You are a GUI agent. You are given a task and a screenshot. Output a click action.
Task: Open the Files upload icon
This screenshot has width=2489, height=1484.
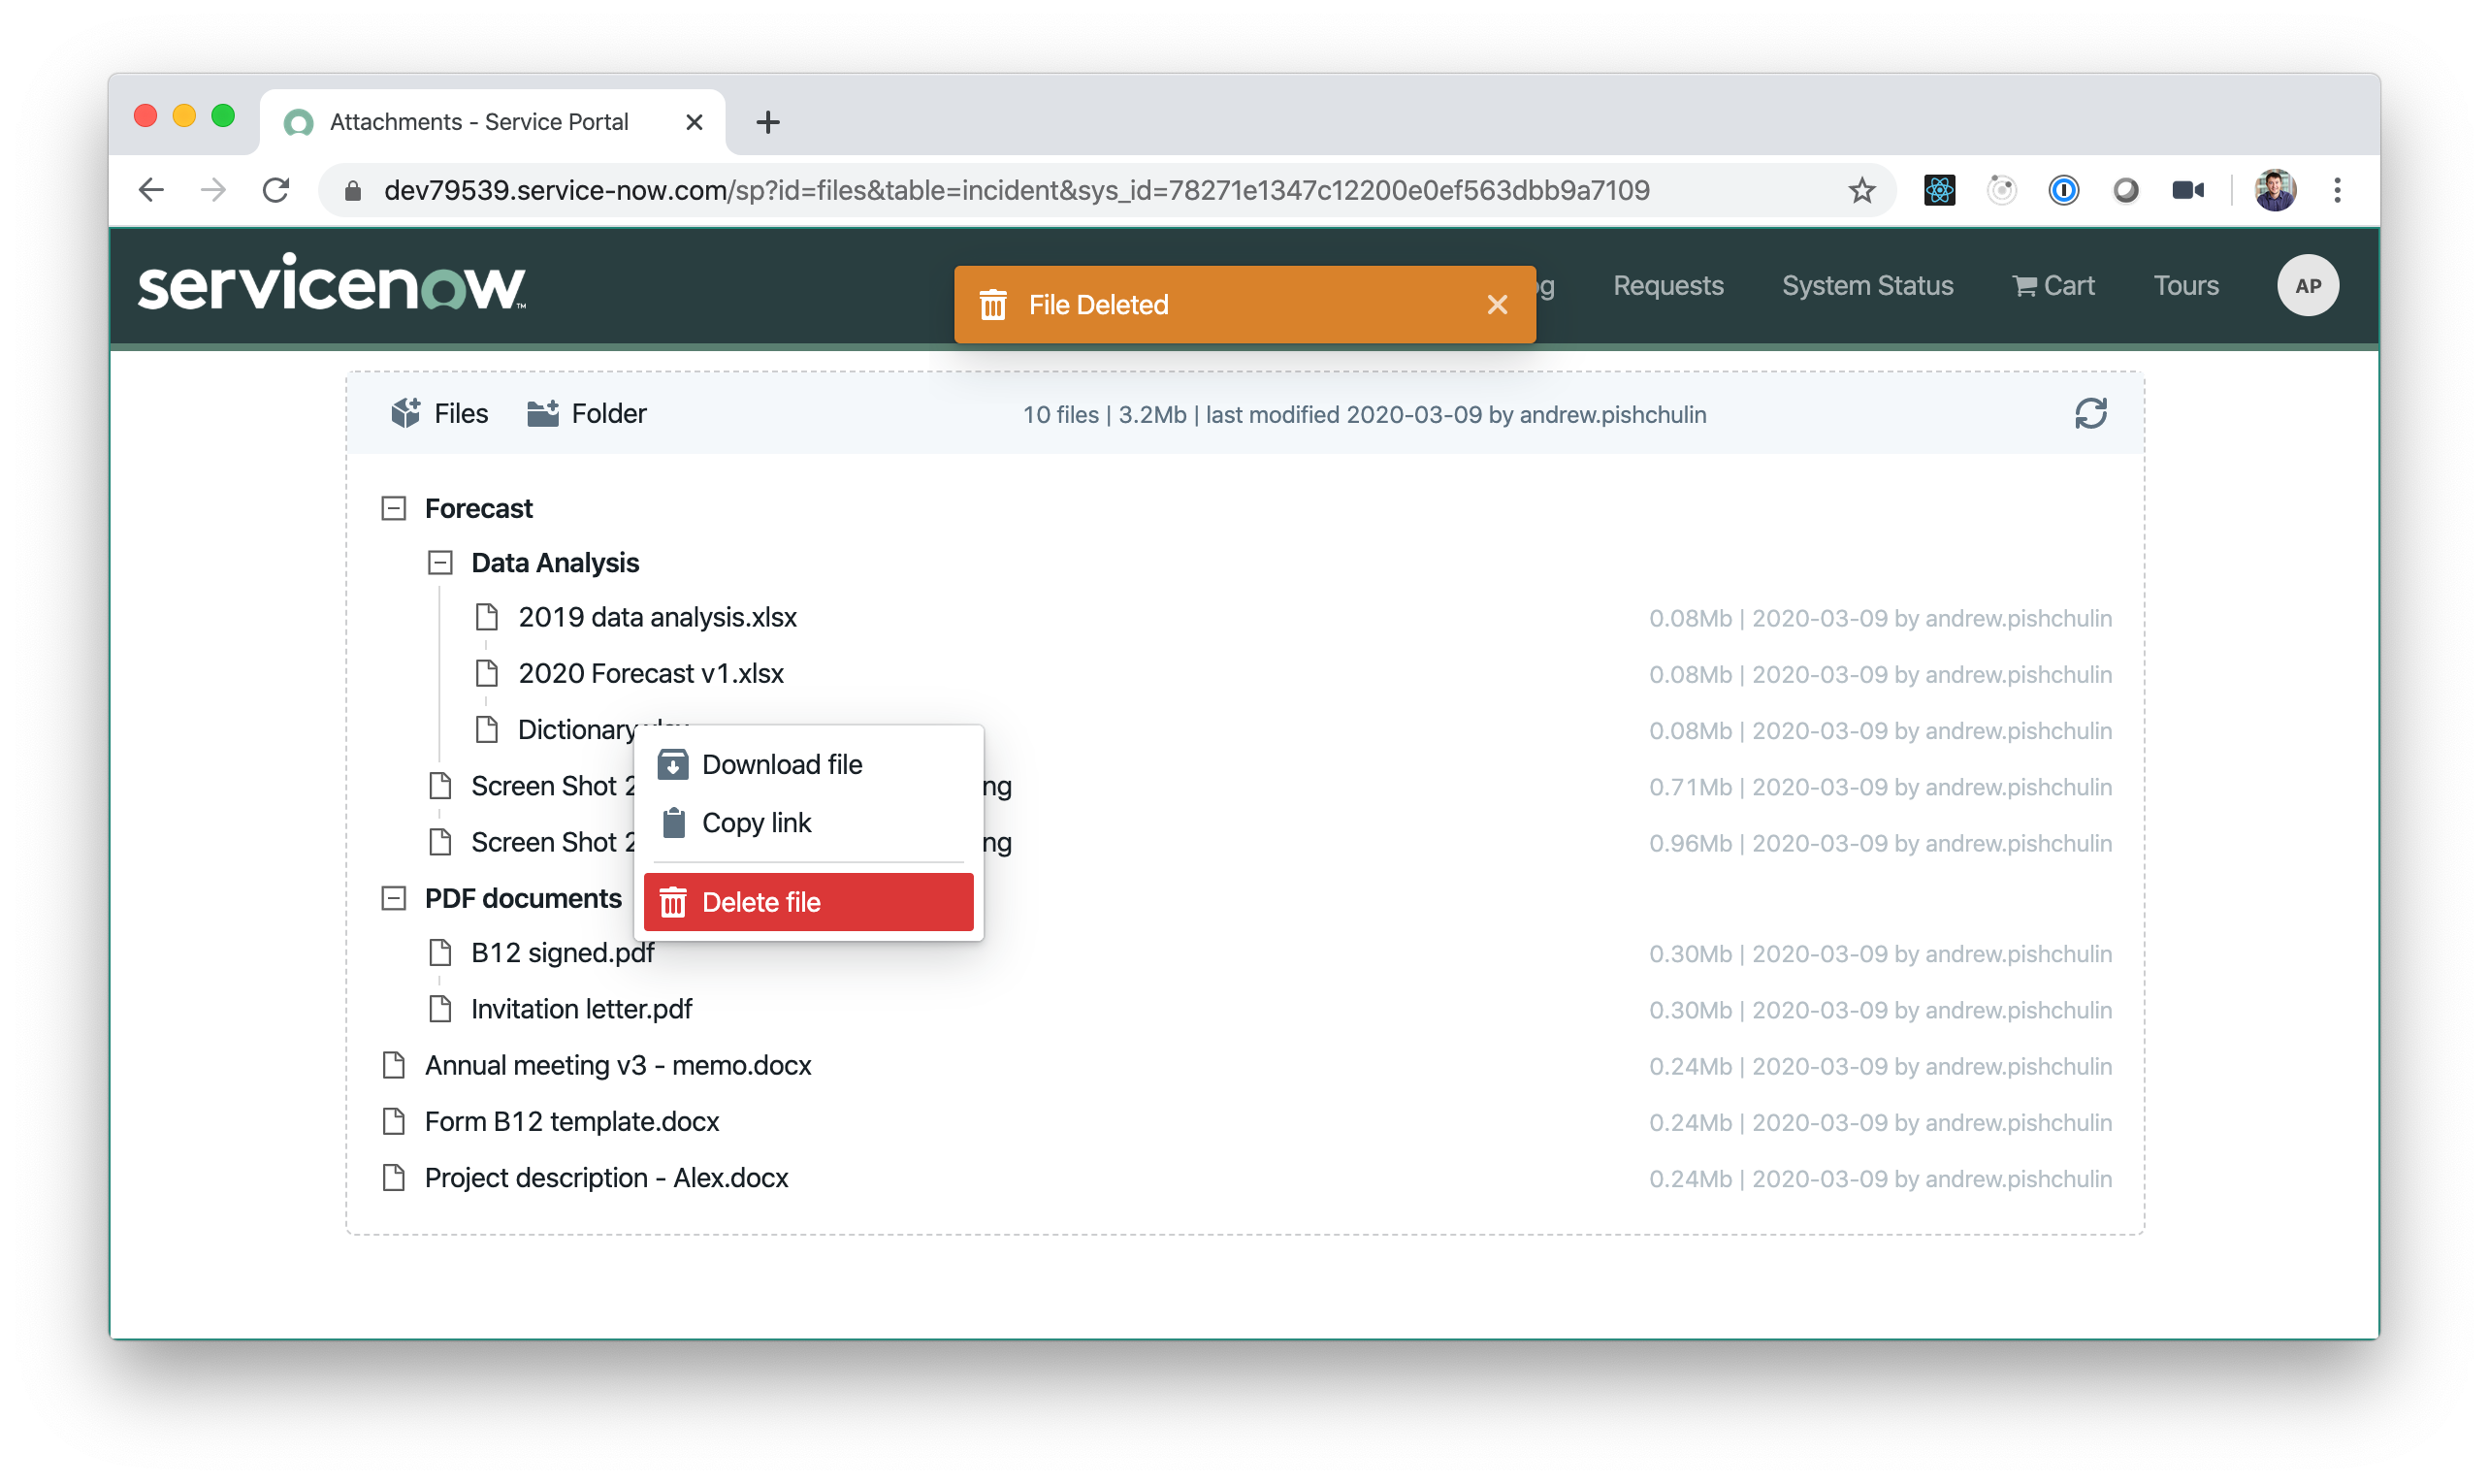[407, 412]
